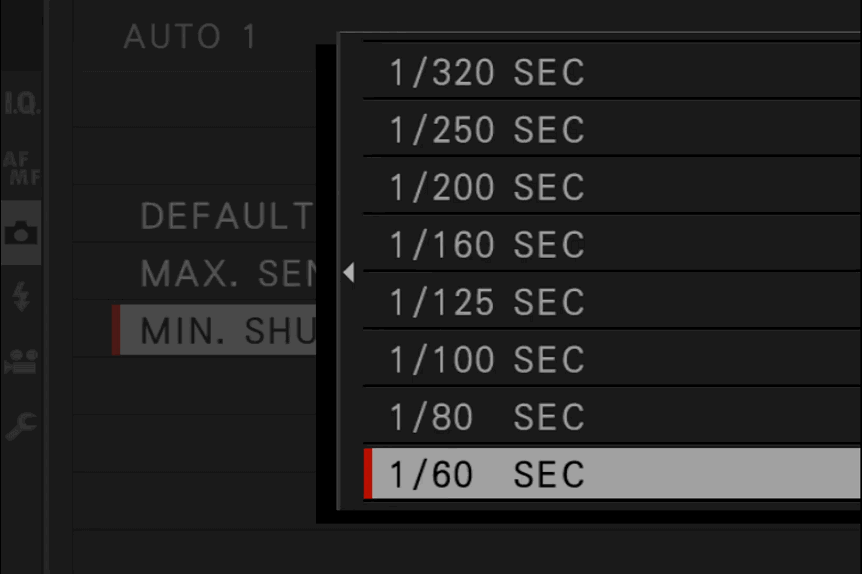Set shutter speed to 1/80 SEC
This screenshot has width=862, height=574.
click(x=612, y=417)
